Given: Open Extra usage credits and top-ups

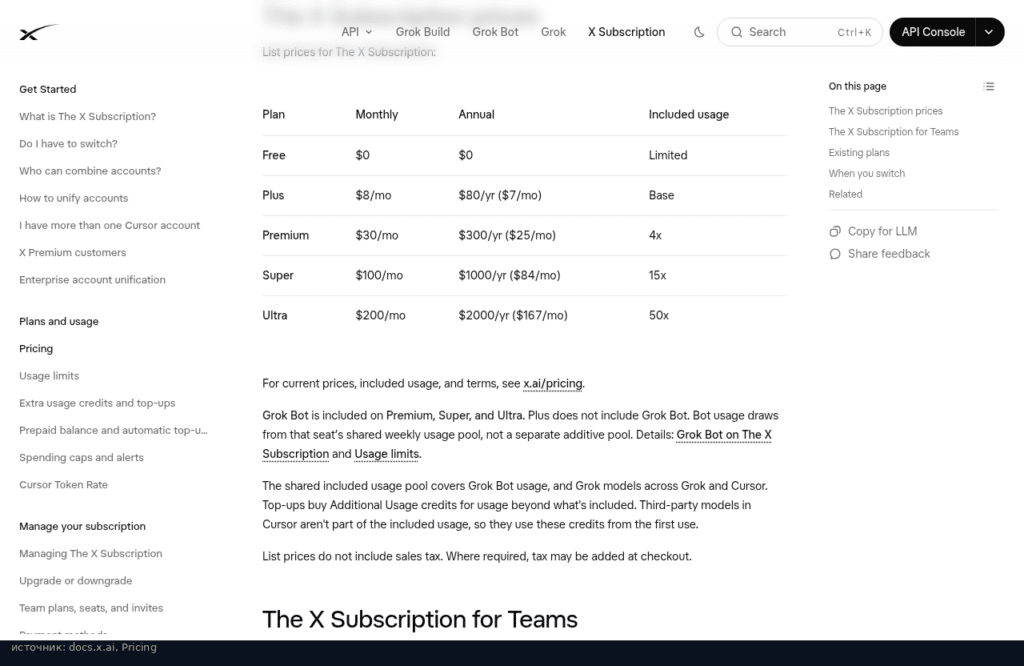Looking at the screenshot, I should point(97,404).
